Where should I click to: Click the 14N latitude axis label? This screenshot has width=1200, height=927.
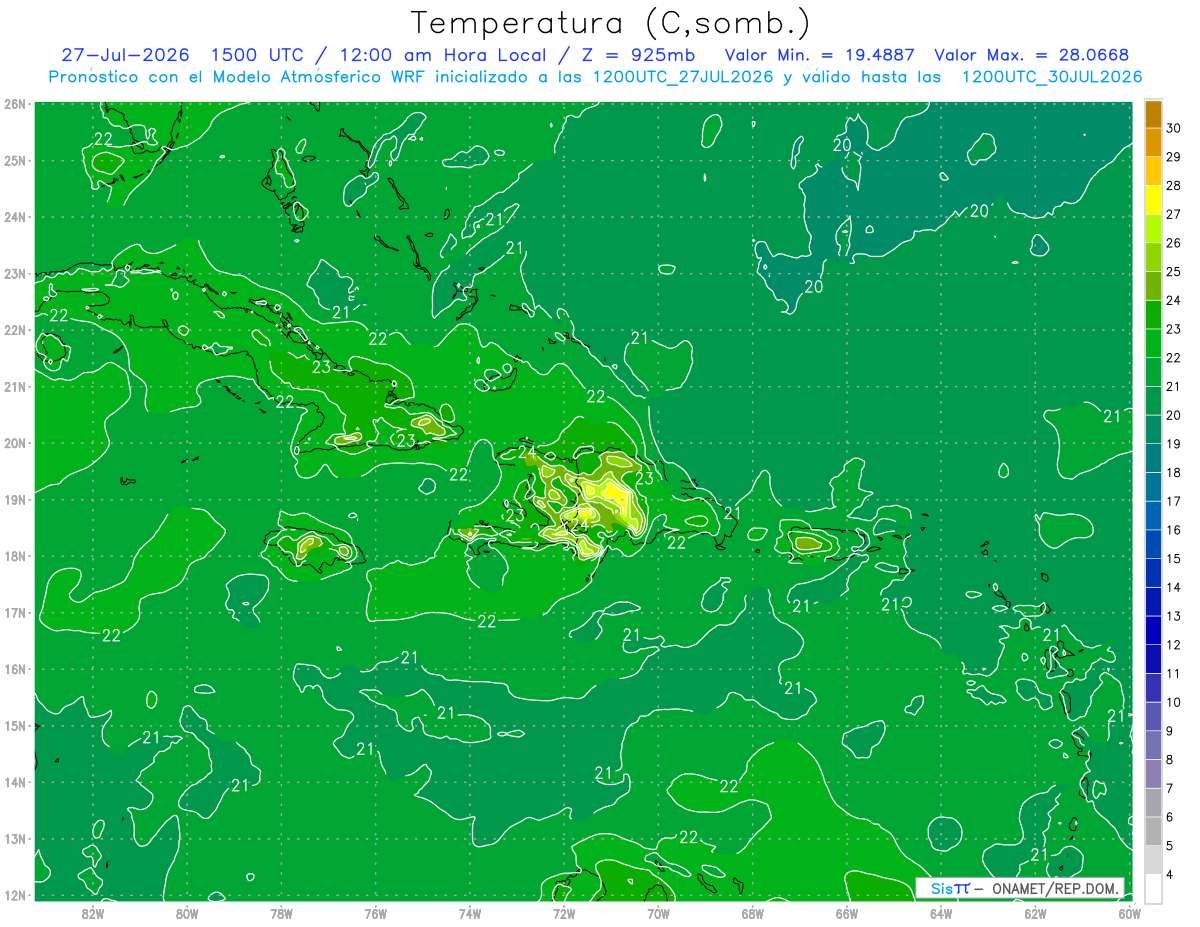point(15,782)
